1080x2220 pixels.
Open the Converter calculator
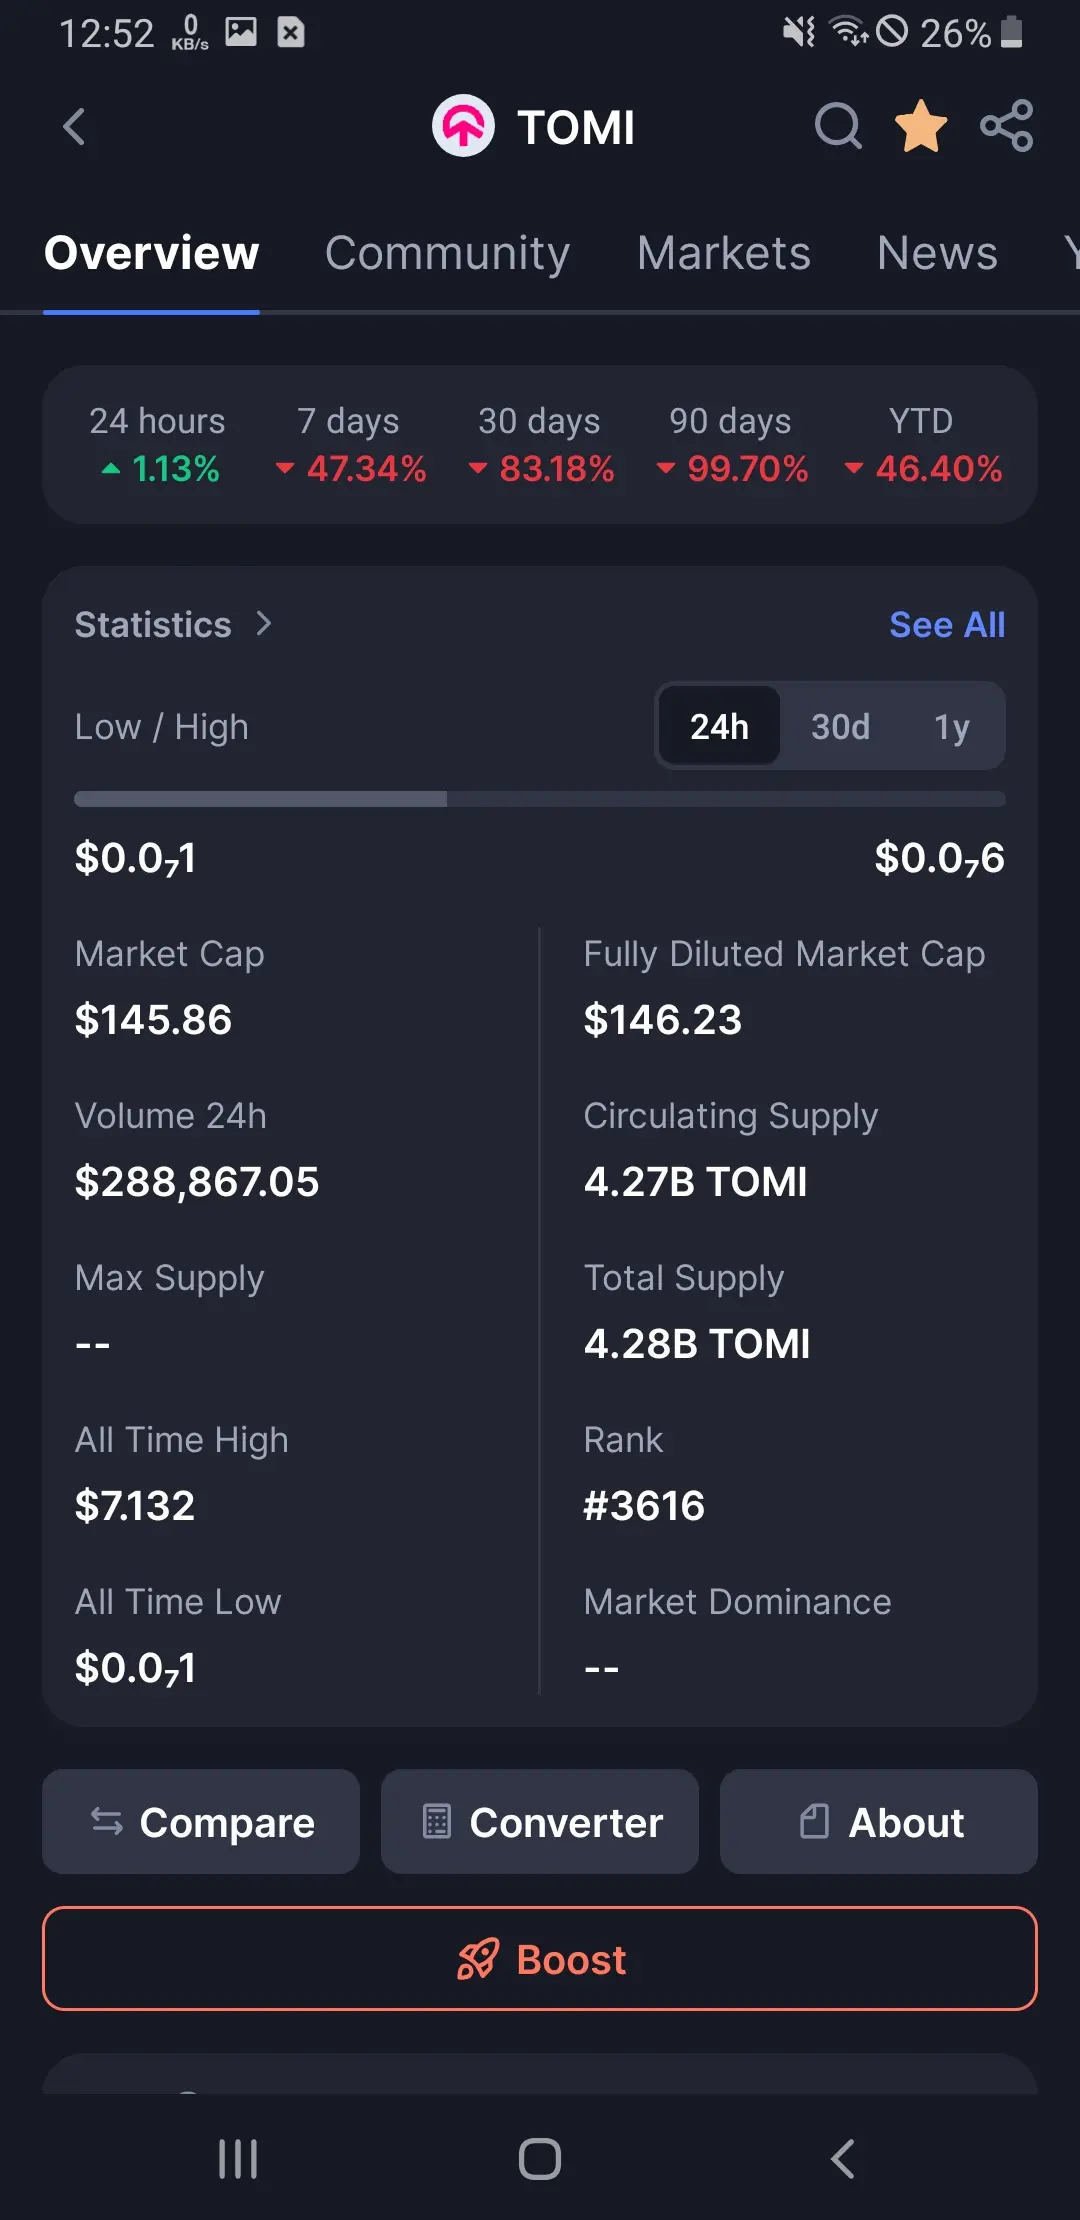click(540, 1822)
